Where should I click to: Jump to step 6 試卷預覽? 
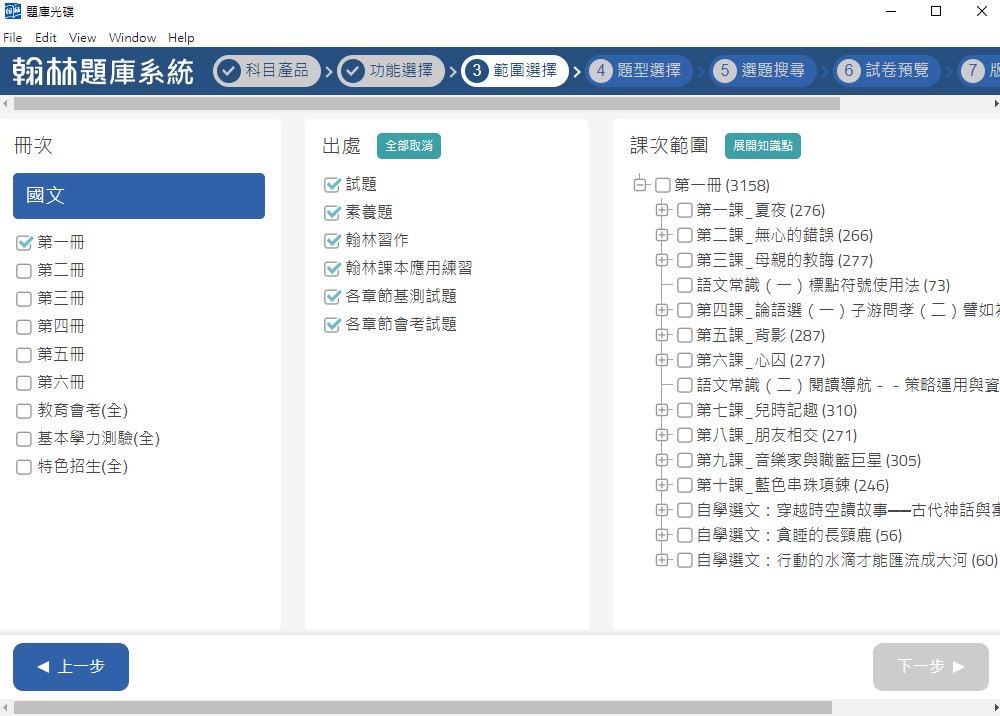(x=886, y=71)
